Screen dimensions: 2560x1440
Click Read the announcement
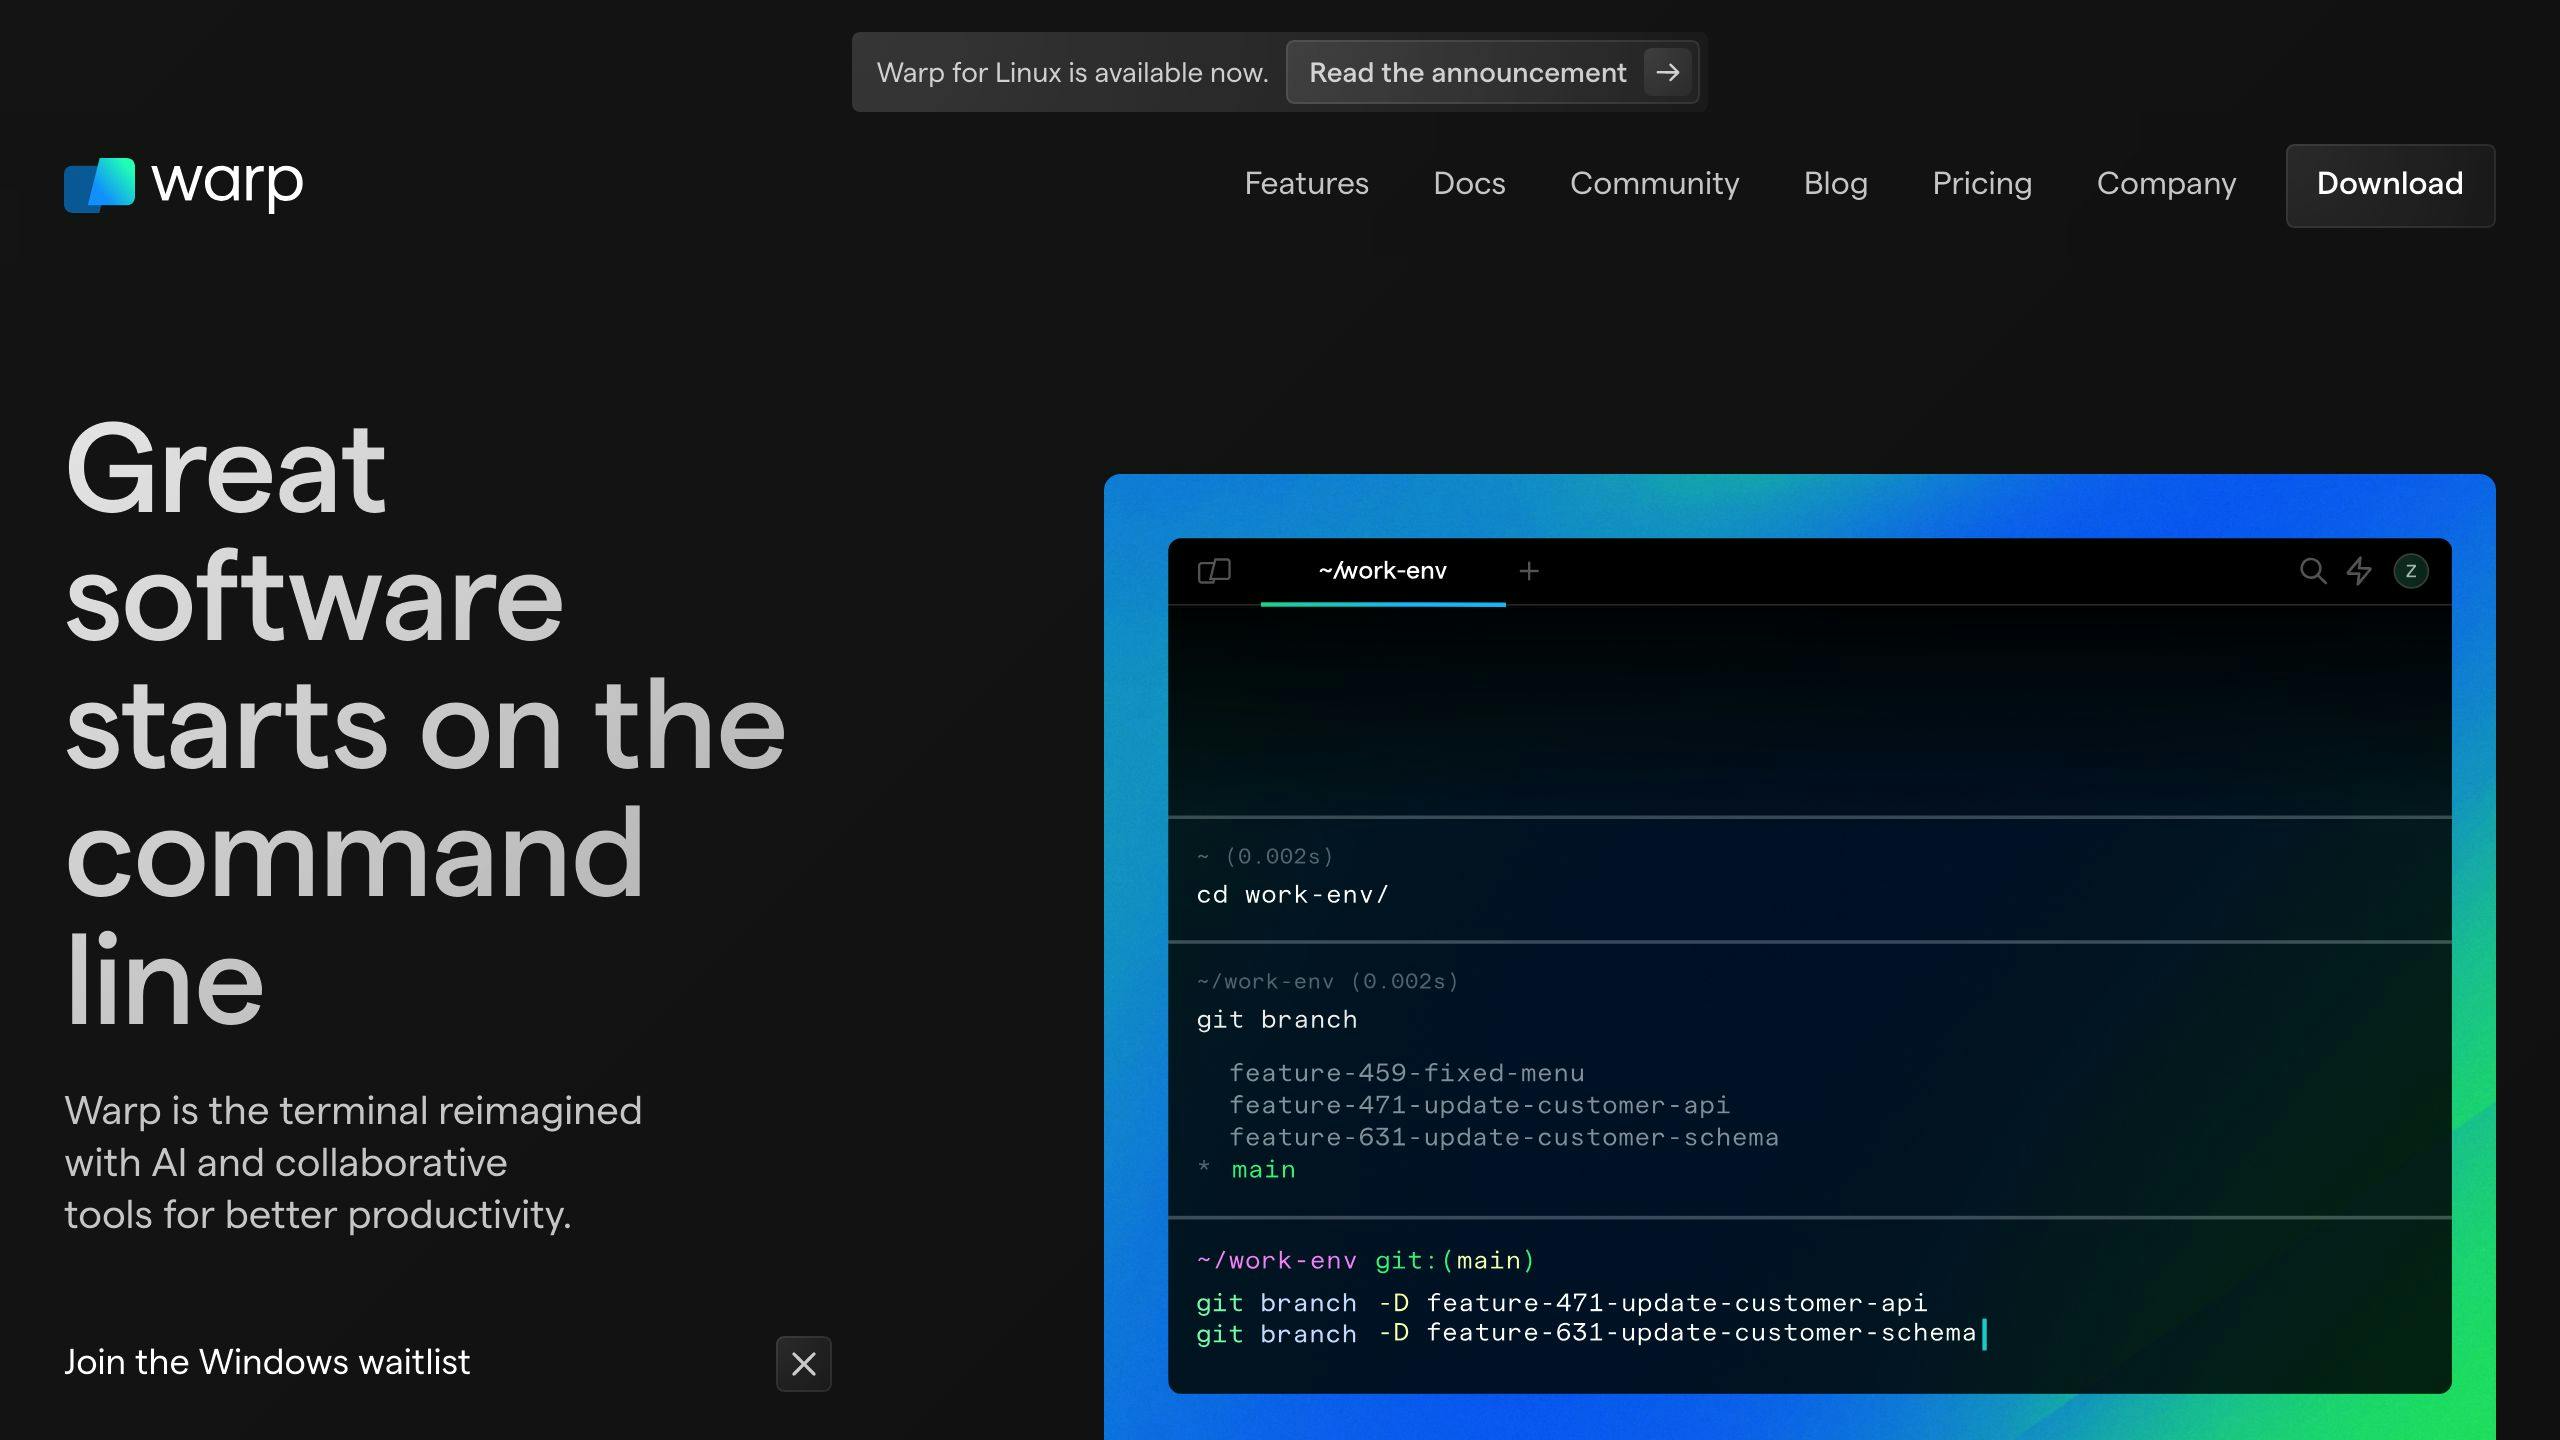1468,72
